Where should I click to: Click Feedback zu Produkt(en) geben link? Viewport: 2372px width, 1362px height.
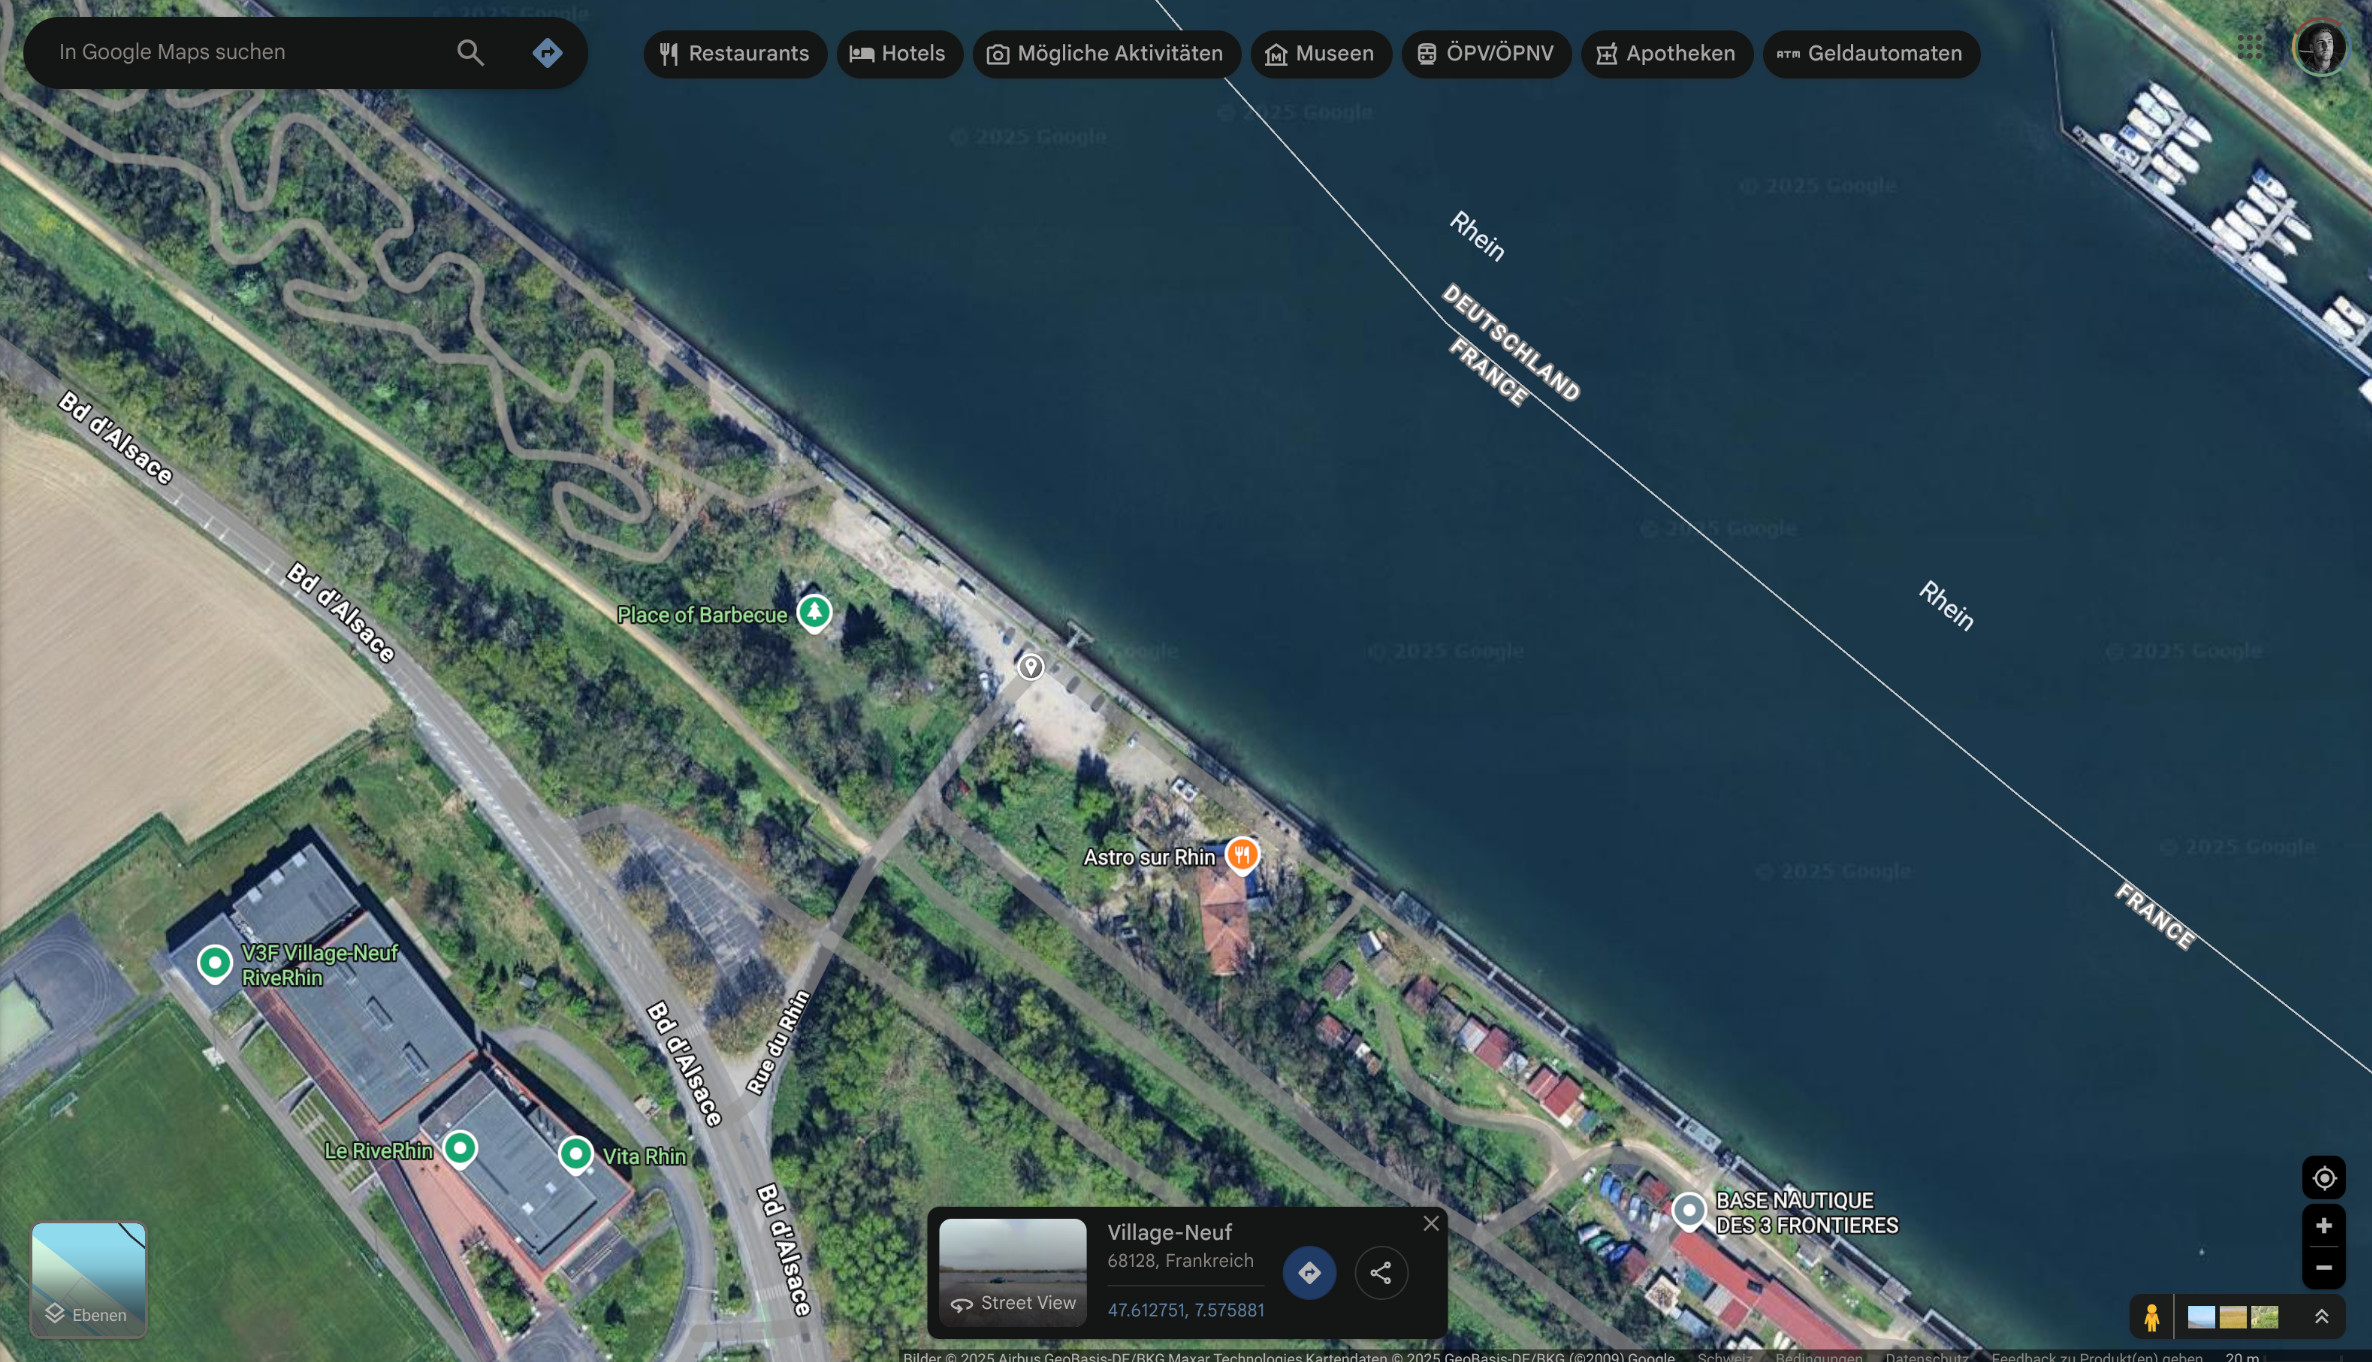pyautogui.click(x=2096, y=1356)
